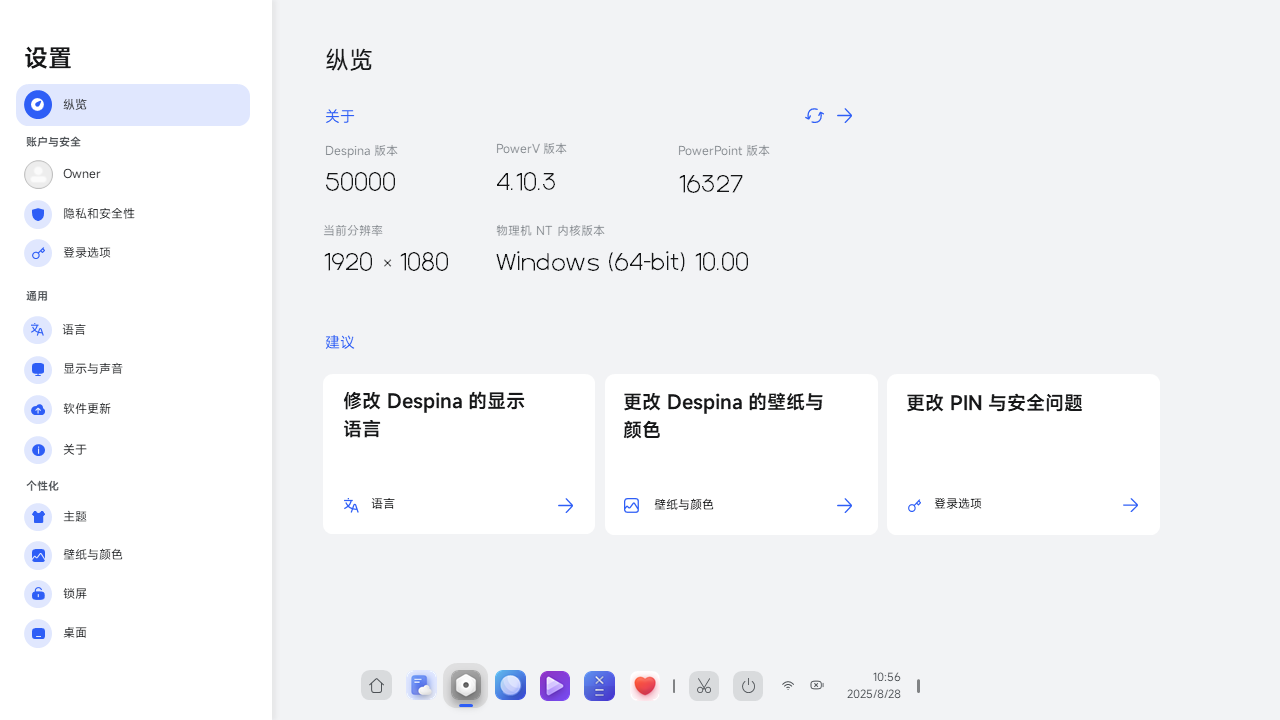Open the blue sphere app in the dock

[x=510, y=686]
